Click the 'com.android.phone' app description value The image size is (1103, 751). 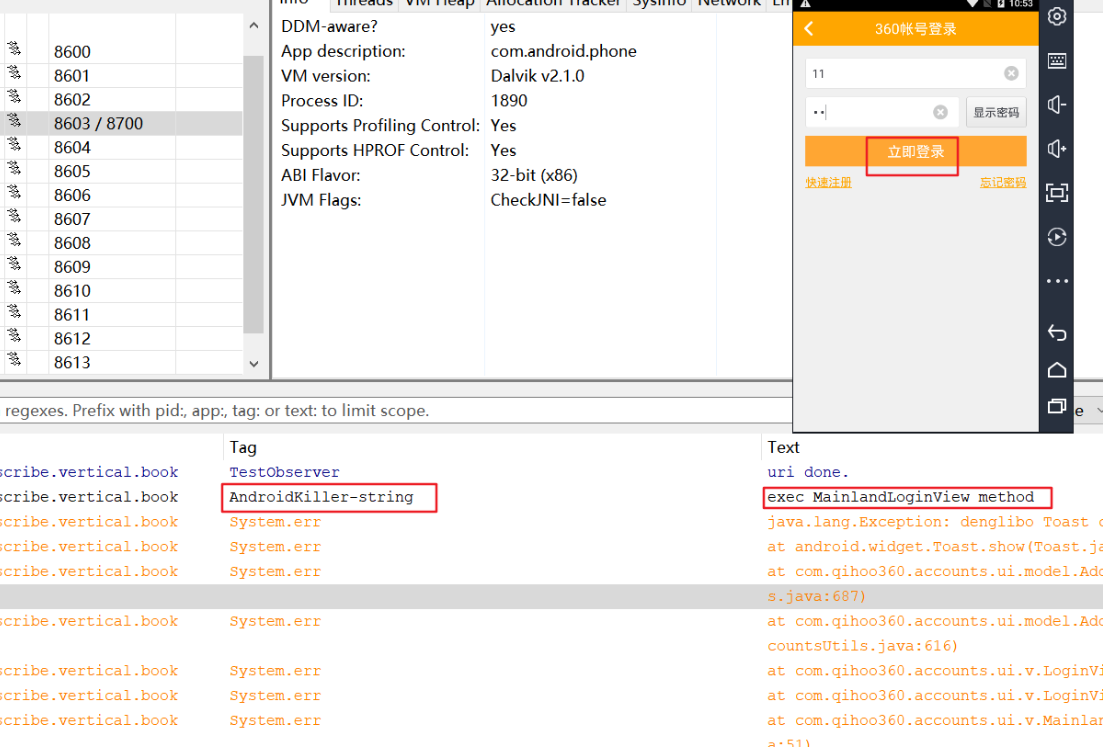pos(563,51)
